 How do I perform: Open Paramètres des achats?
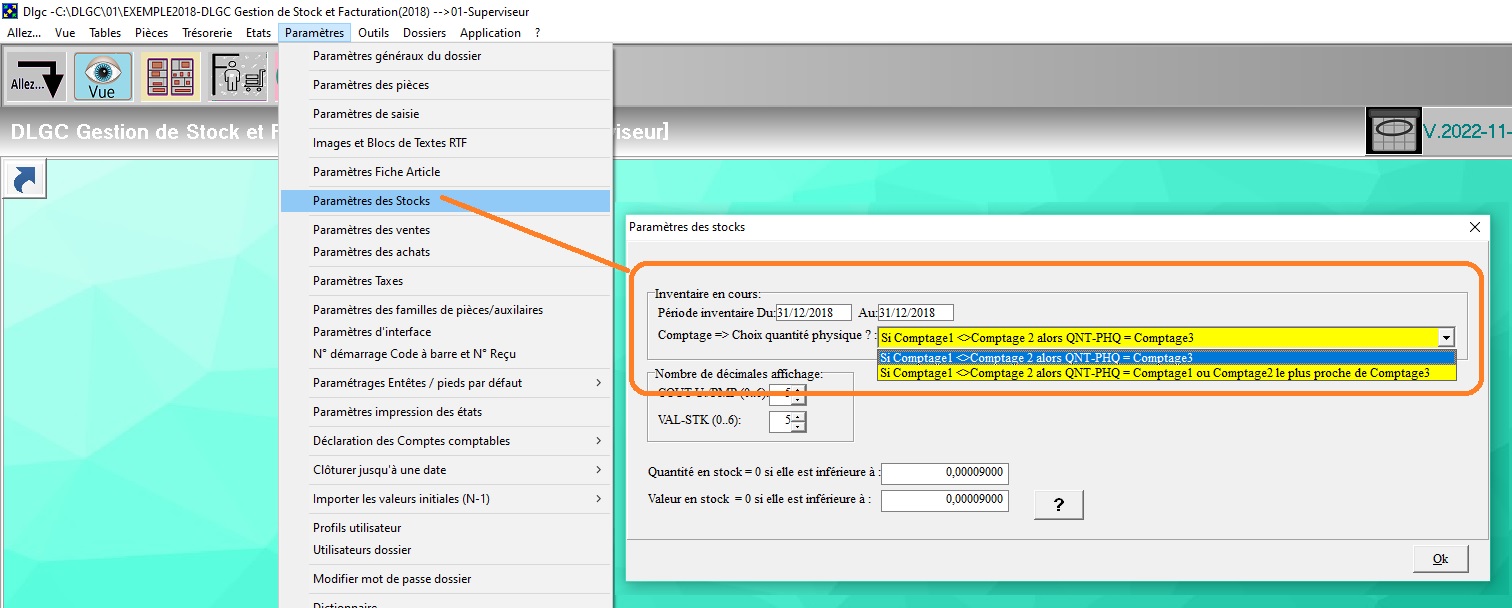pyautogui.click(x=445, y=252)
